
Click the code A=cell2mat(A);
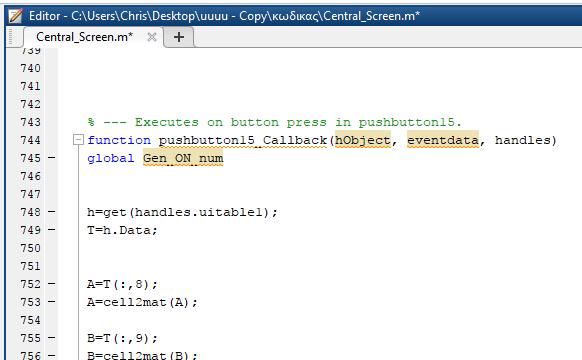point(142,302)
